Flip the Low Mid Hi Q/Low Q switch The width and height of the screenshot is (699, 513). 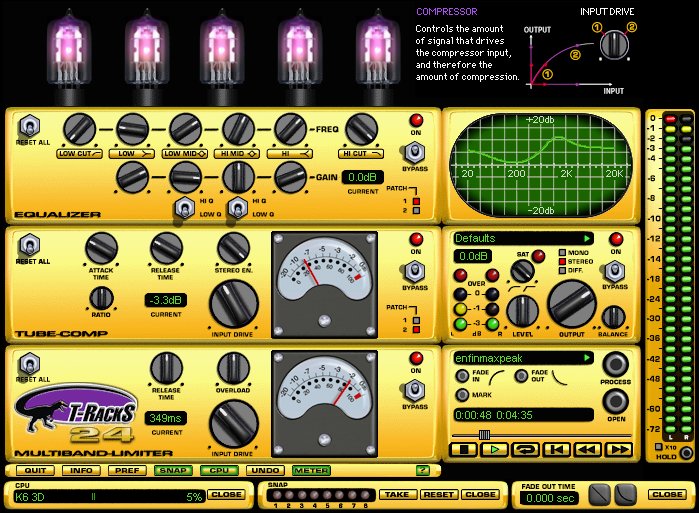[x=185, y=208]
